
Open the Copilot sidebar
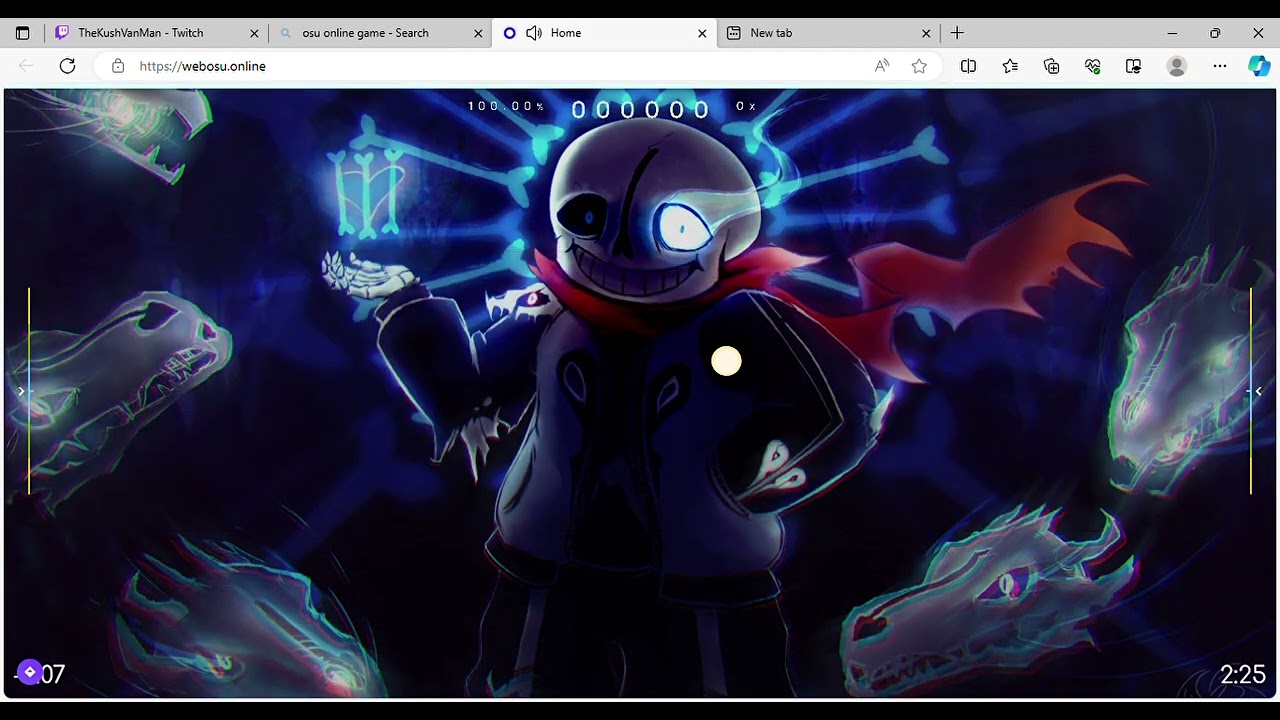click(1259, 66)
